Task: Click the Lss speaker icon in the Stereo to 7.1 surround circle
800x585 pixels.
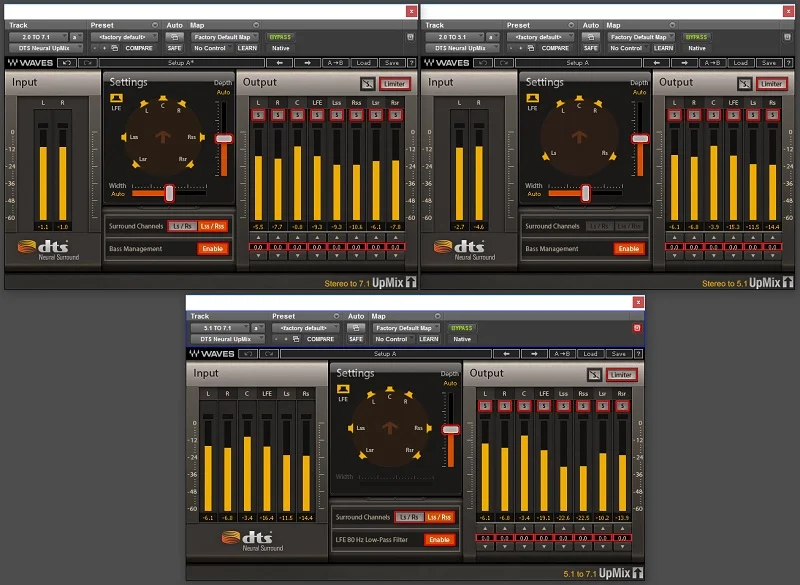Action: [x=124, y=137]
